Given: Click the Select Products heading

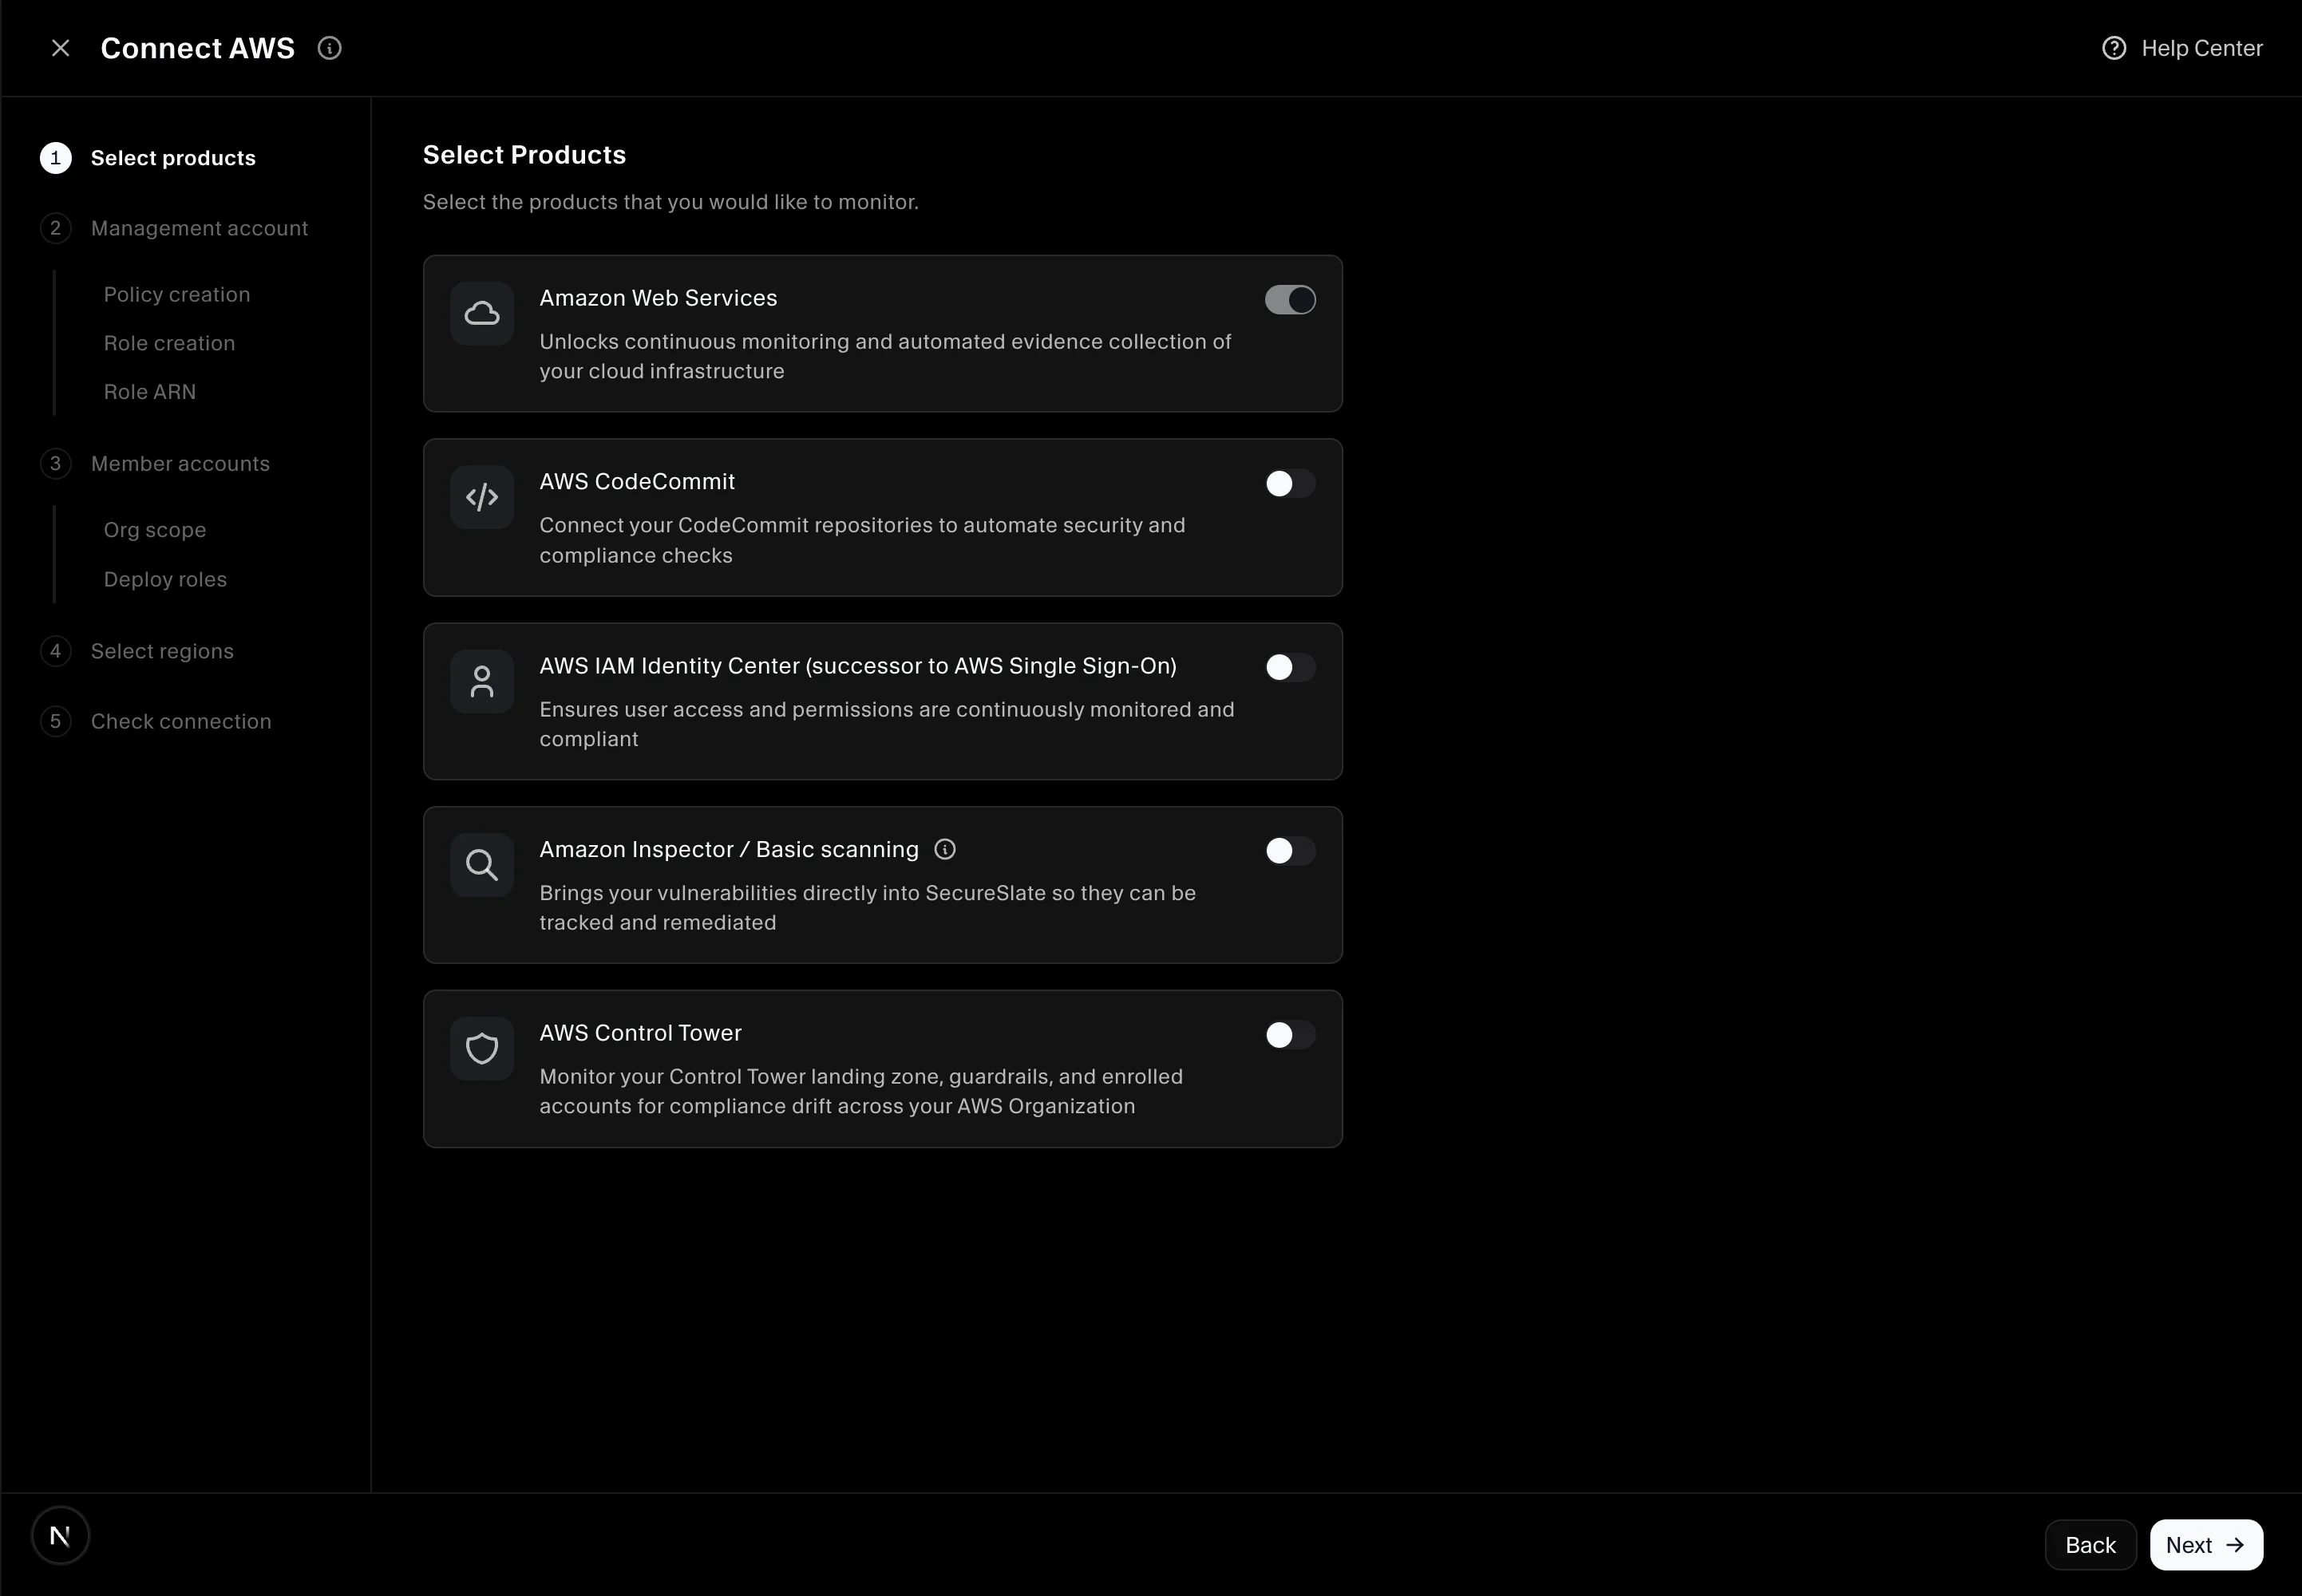Looking at the screenshot, I should tap(524, 155).
